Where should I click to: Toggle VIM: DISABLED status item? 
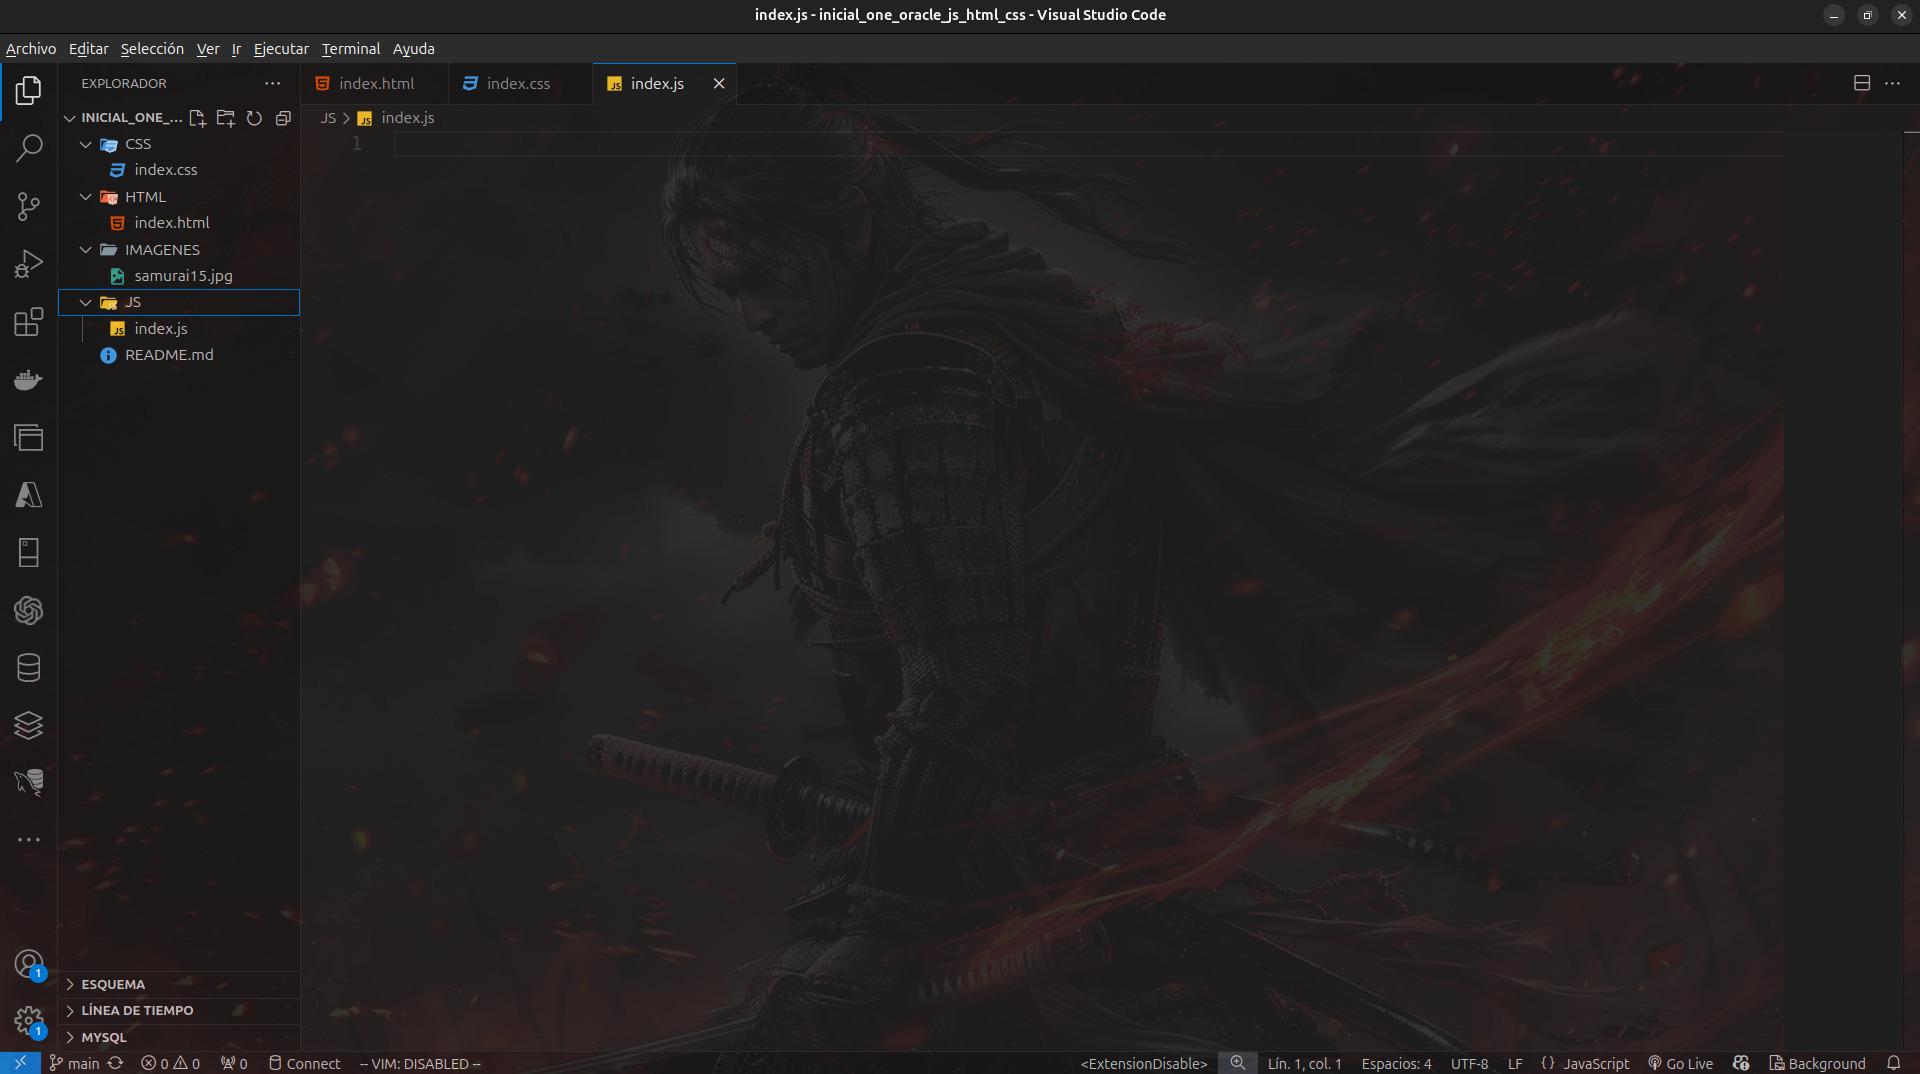pyautogui.click(x=420, y=1063)
